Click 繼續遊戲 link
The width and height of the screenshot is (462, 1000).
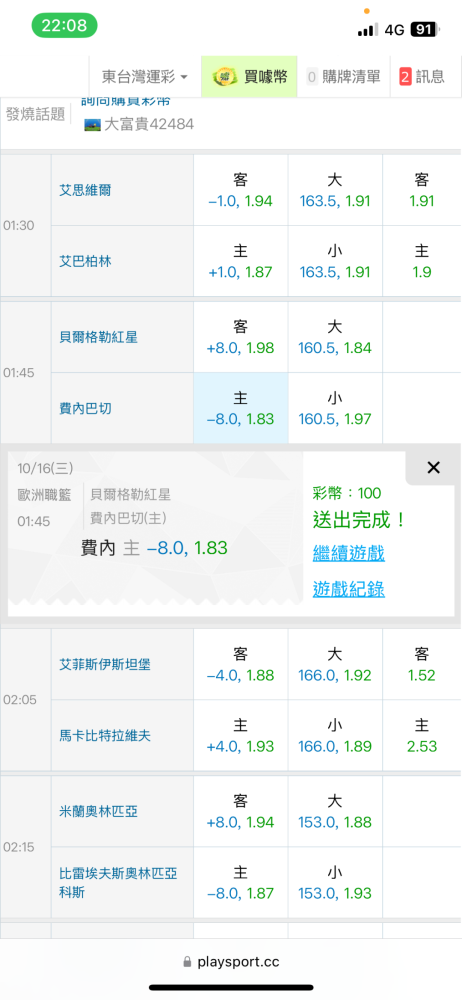click(348, 553)
